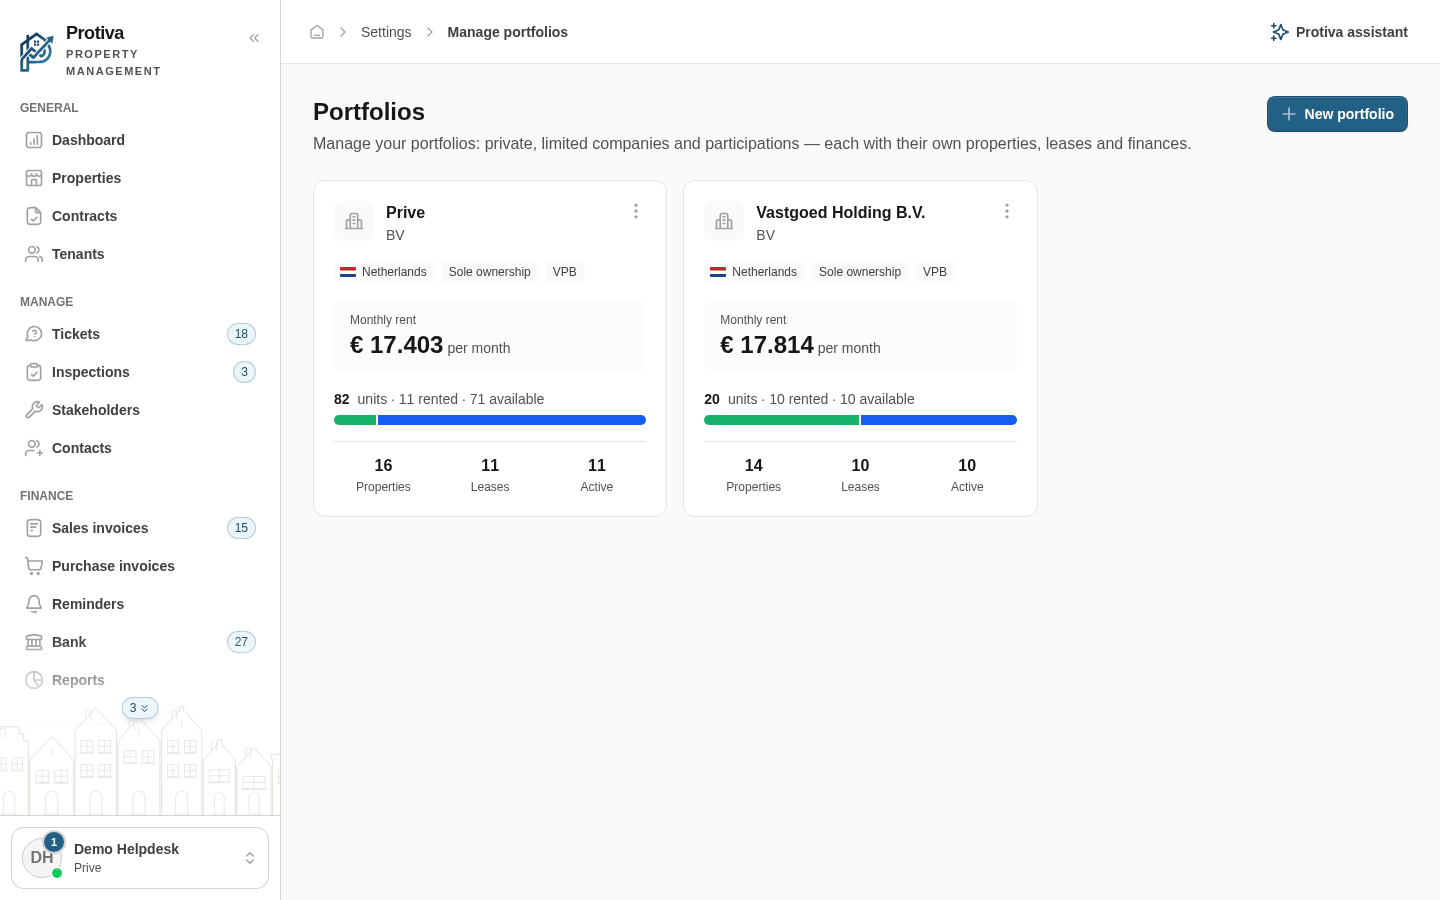Click the Tickets count badge 18

pyautogui.click(x=241, y=334)
